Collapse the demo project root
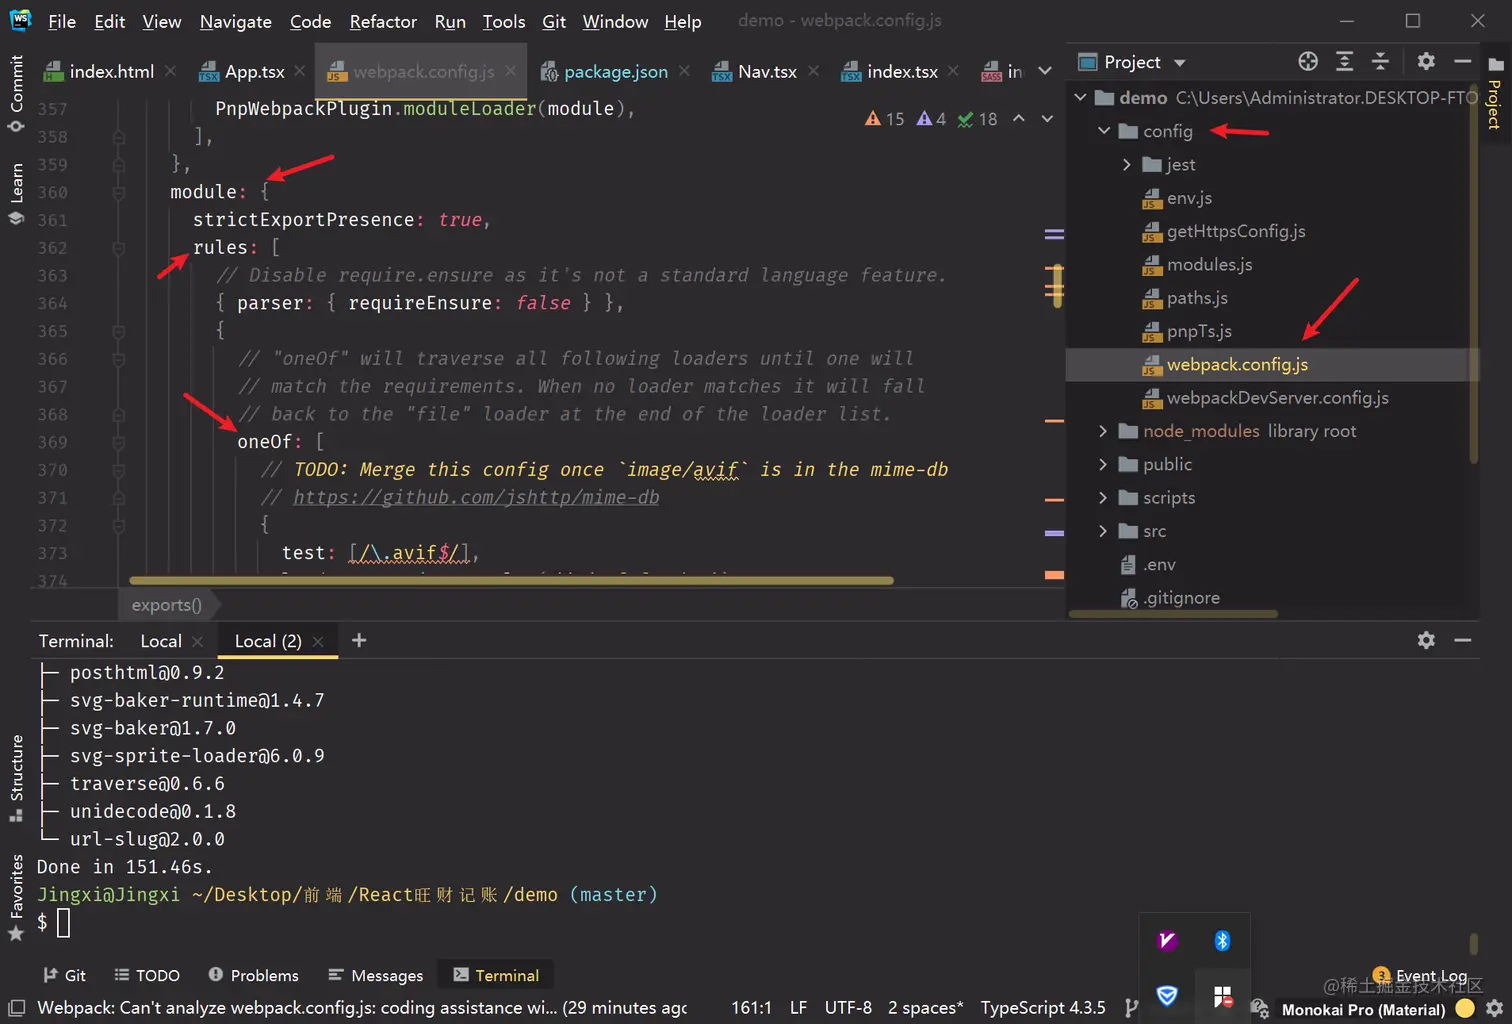Image resolution: width=1512 pixels, height=1024 pixels. [1080, 97]
